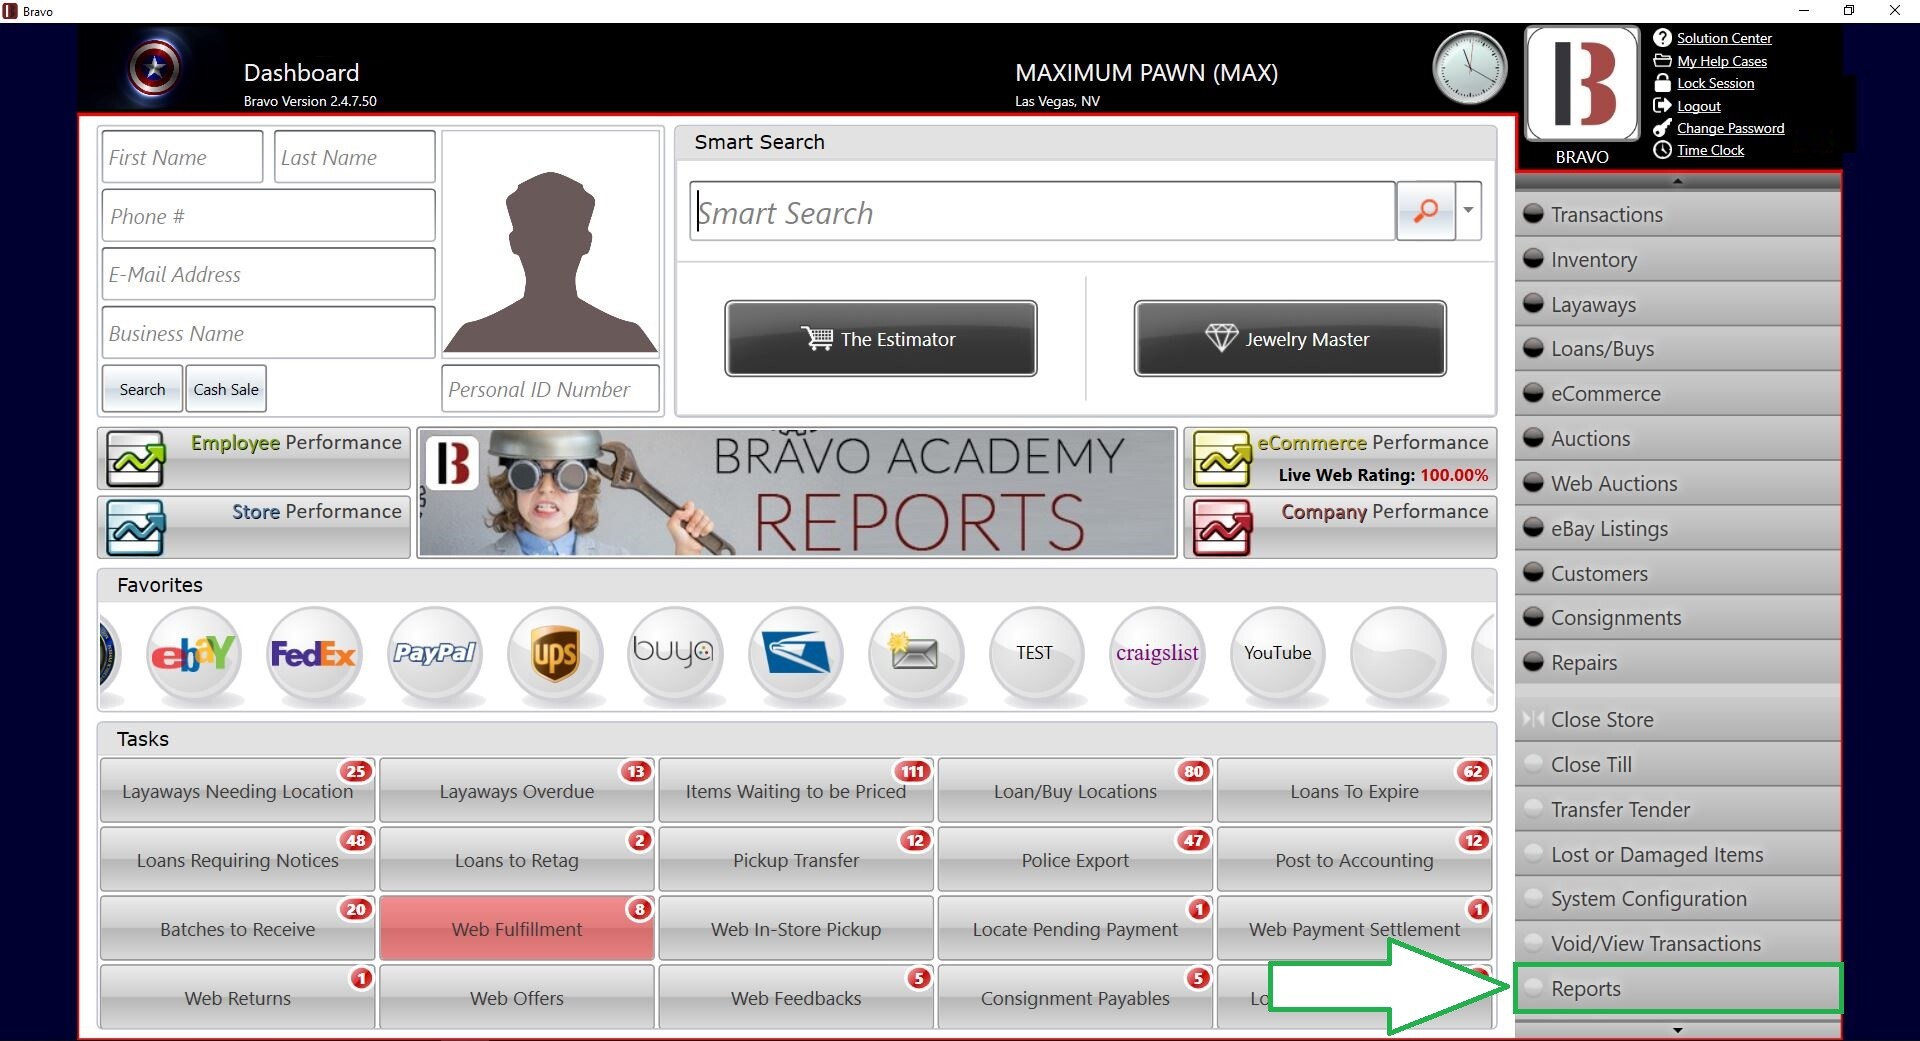
Task: Open the Transactions menu
Action: pos(1678,214)
